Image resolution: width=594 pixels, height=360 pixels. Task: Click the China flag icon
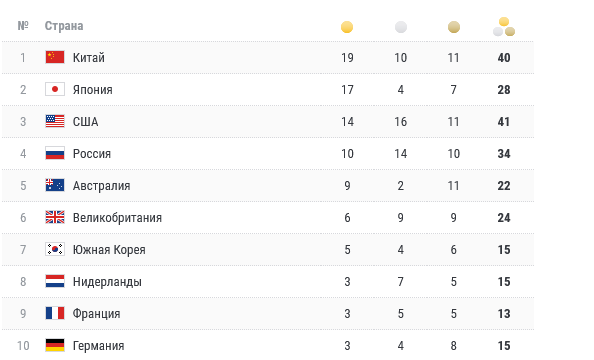55,57
